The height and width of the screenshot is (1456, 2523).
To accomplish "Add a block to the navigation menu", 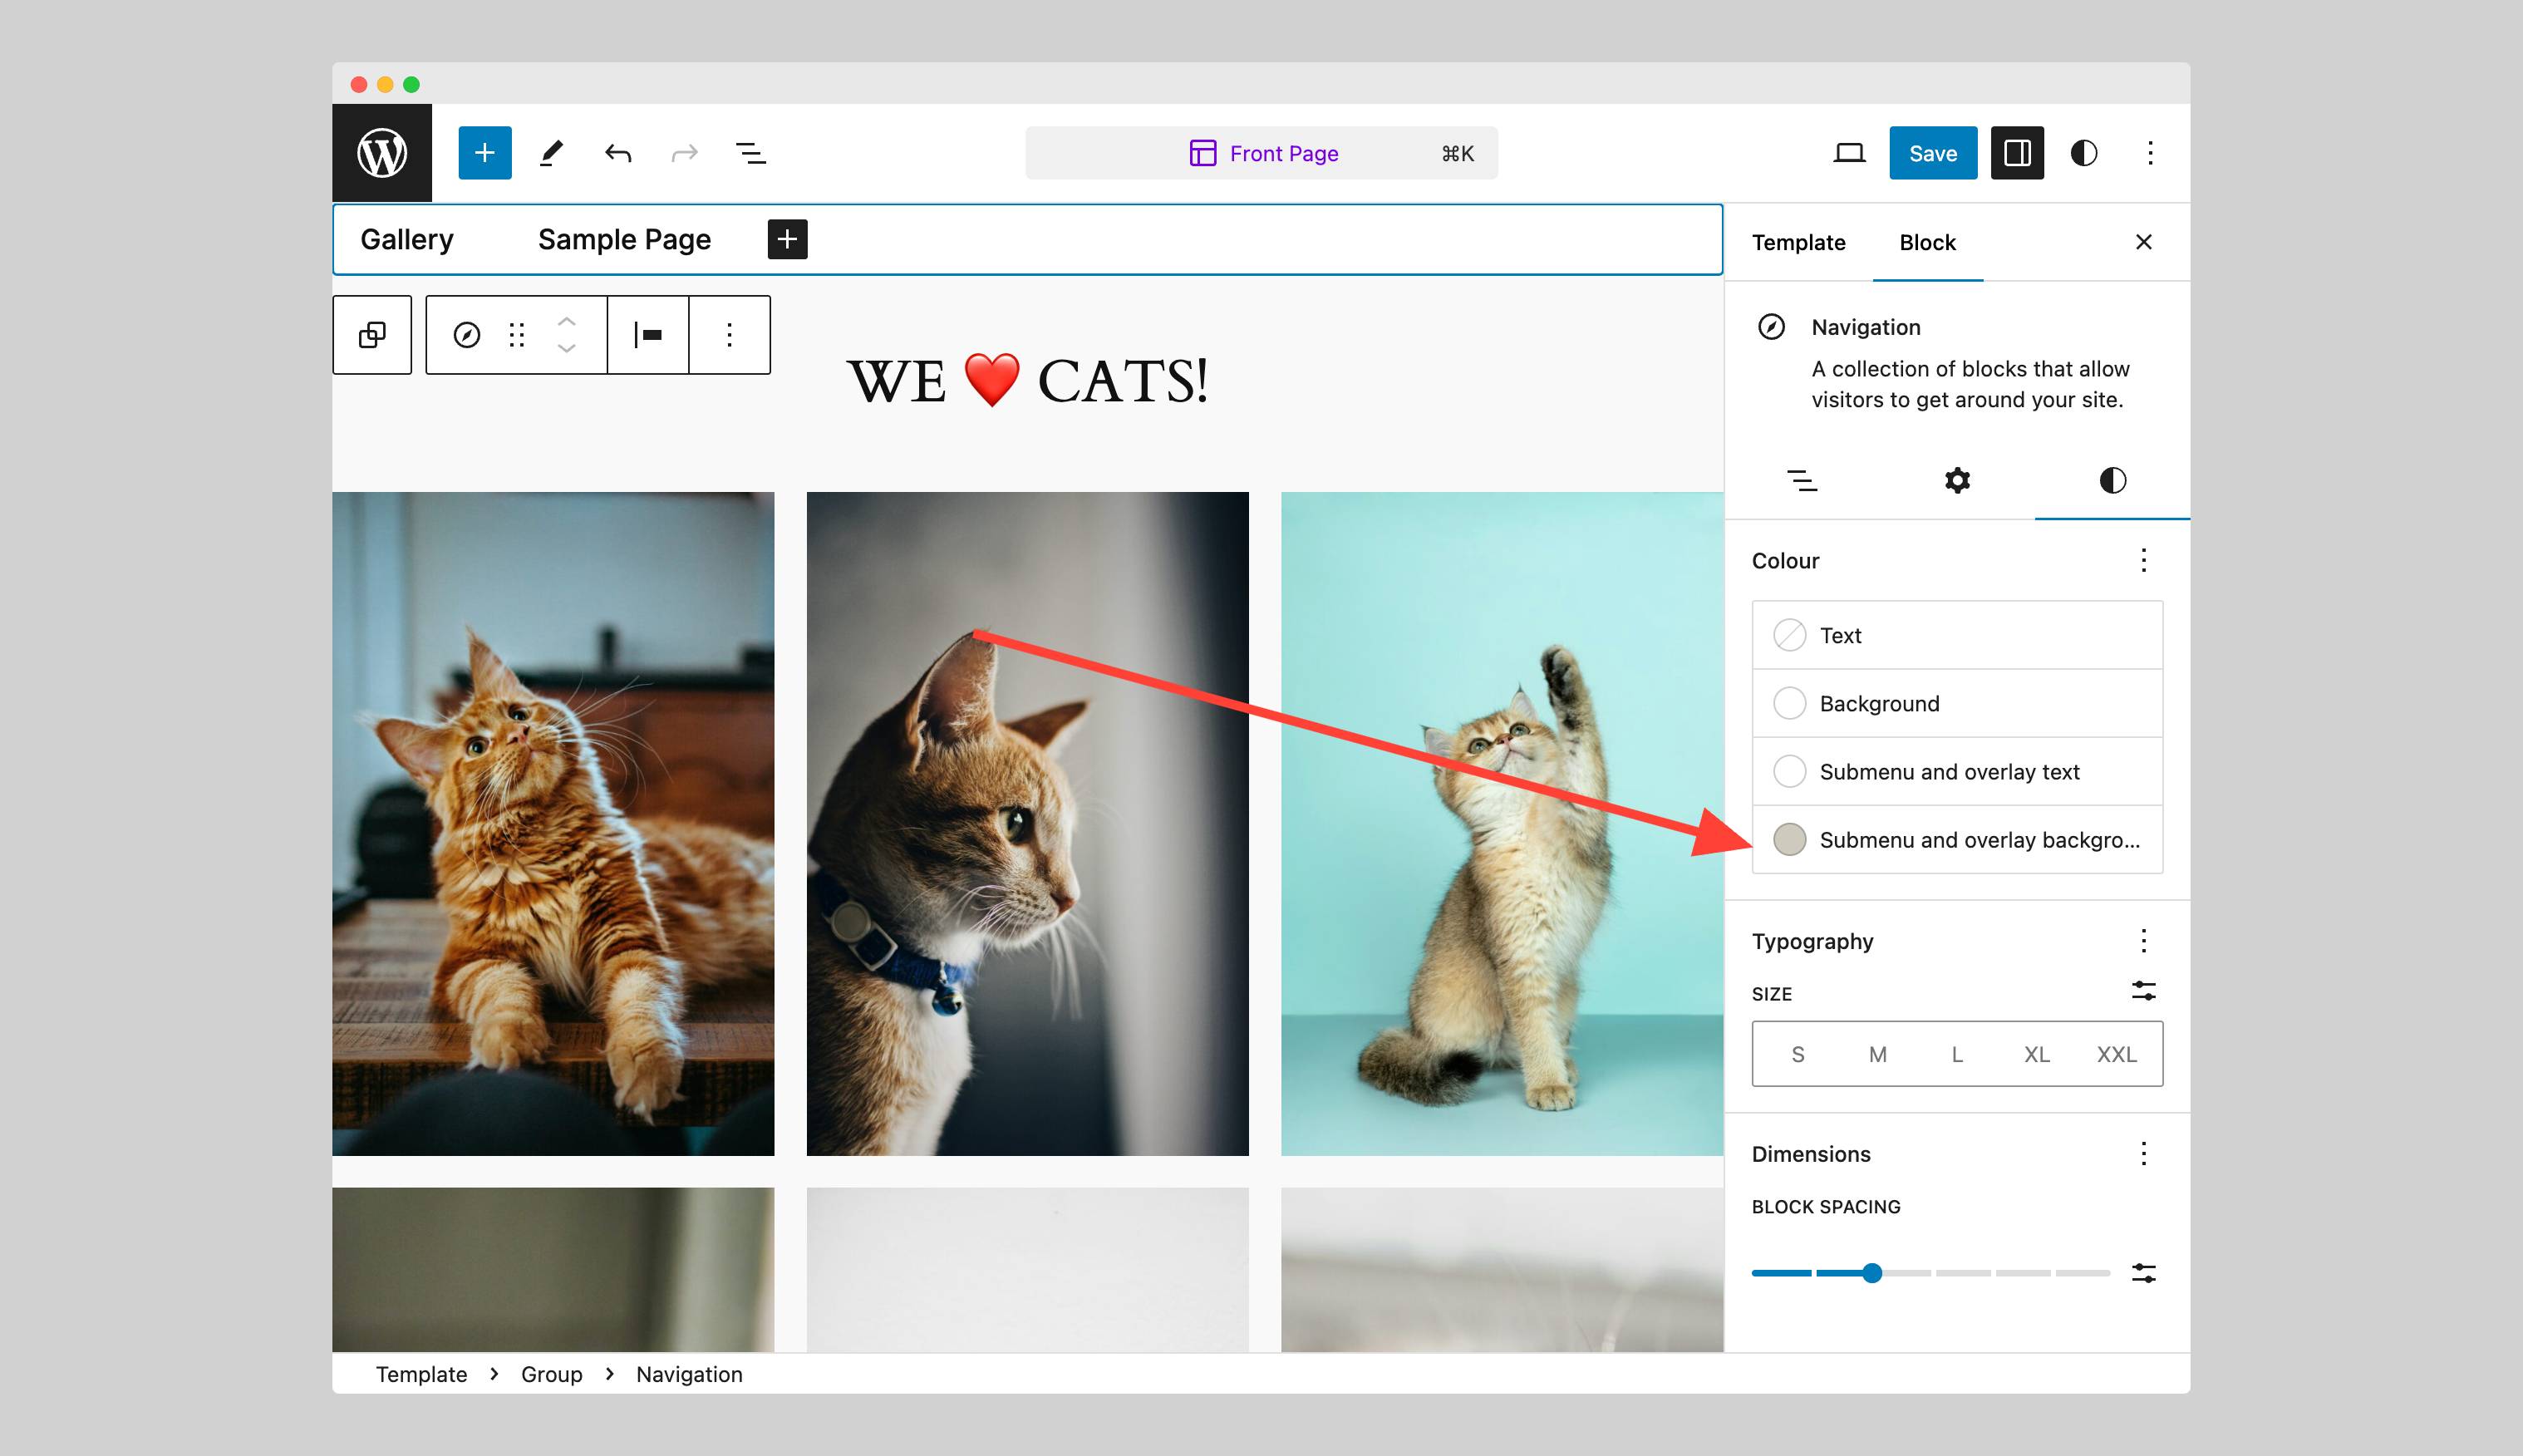I will pyautogui.click(x=787, y=239).
